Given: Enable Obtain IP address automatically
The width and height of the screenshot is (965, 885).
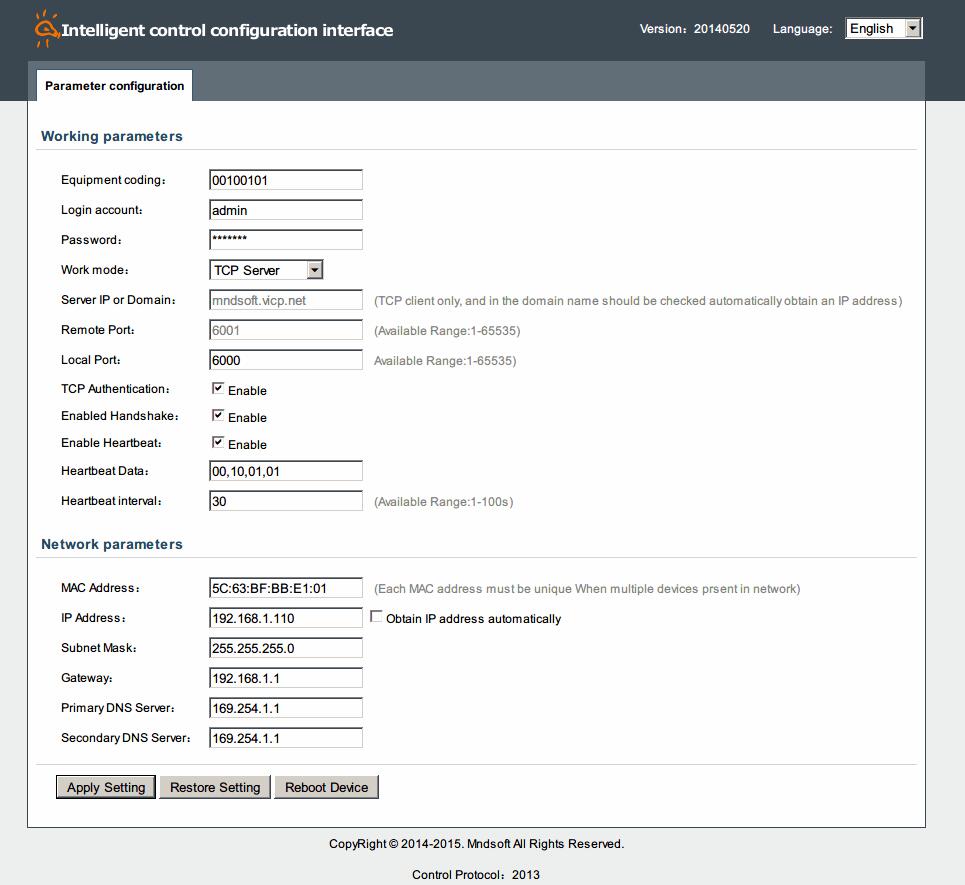Looking at the screenshot, I should (376, 618).
